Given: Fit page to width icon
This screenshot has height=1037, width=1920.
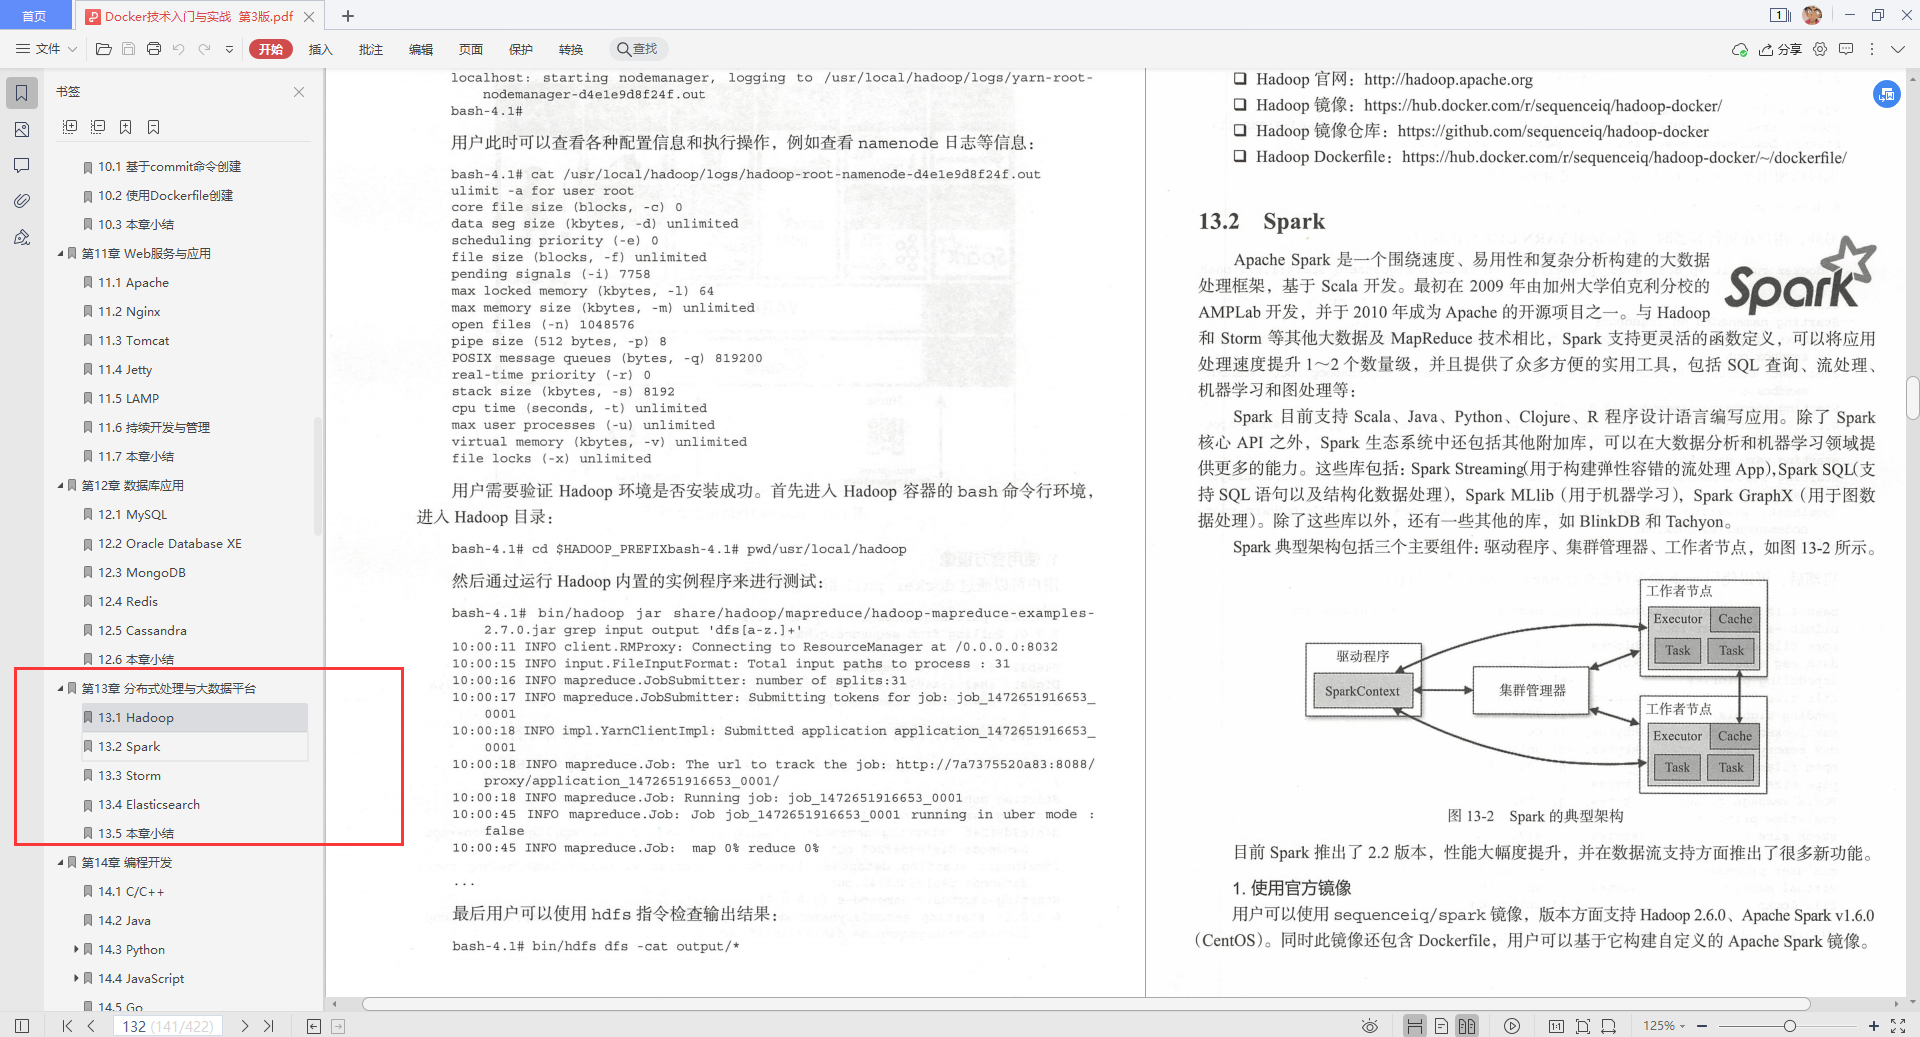Looking at the screenshot, I should [1608, 1026].
